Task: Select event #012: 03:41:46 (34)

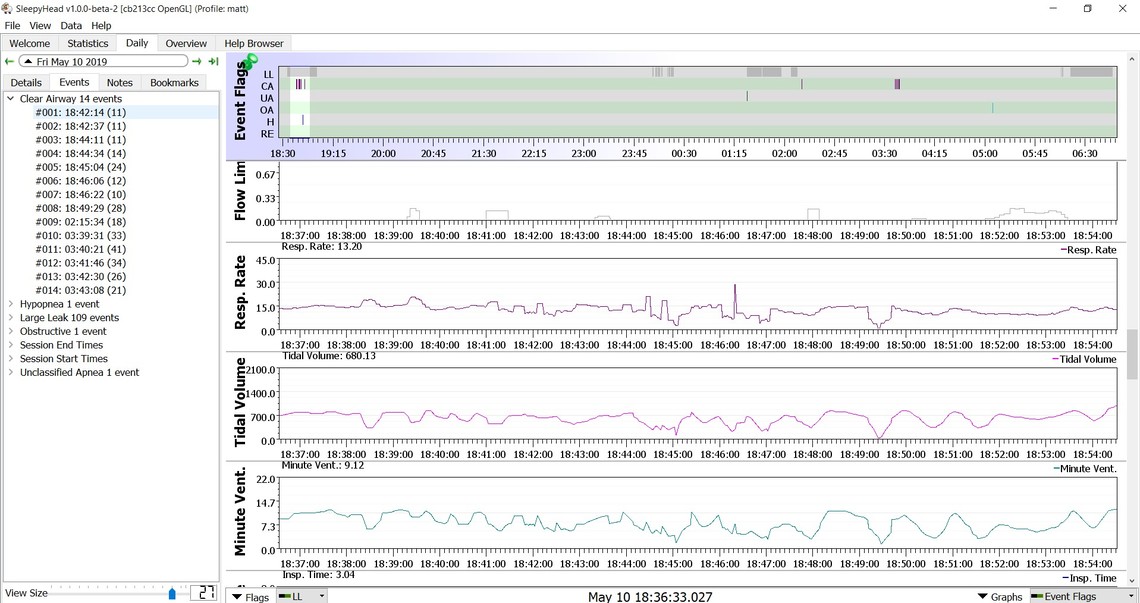Action: [x=81, y=263]
